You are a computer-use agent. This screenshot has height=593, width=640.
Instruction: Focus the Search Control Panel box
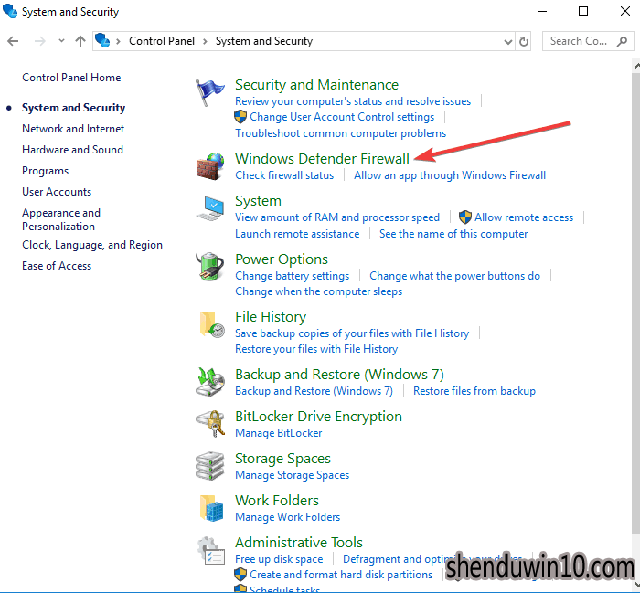click(588, 41)
